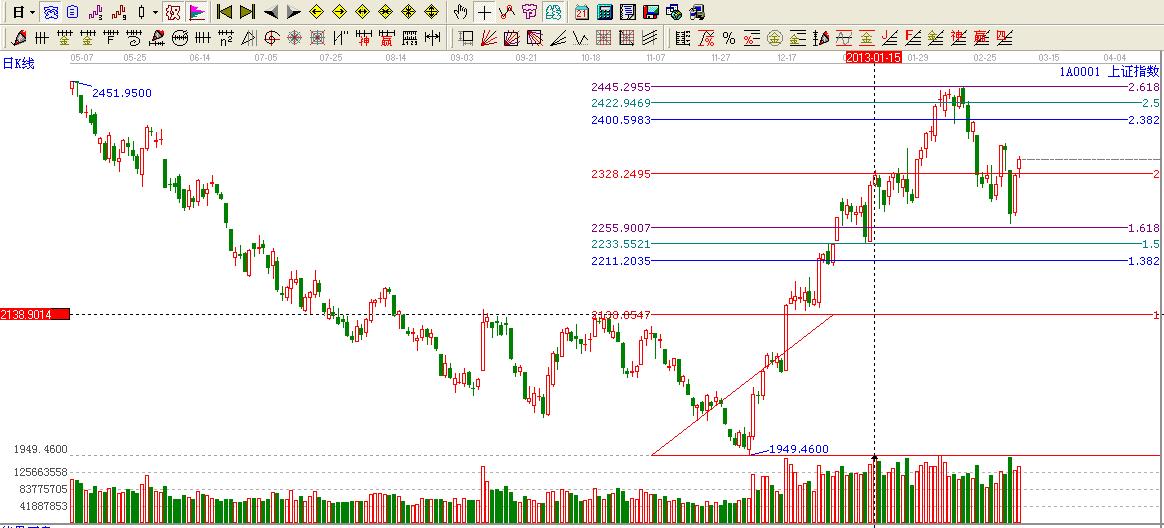Click the 1A0001 上证指数 stock name

tap(1109, 71)
